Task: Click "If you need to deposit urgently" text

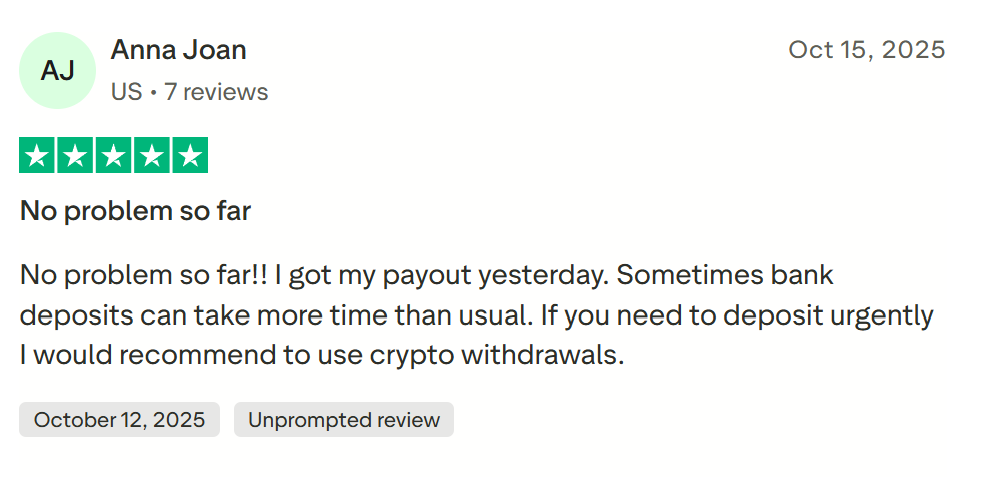Action: pos(738,315)
